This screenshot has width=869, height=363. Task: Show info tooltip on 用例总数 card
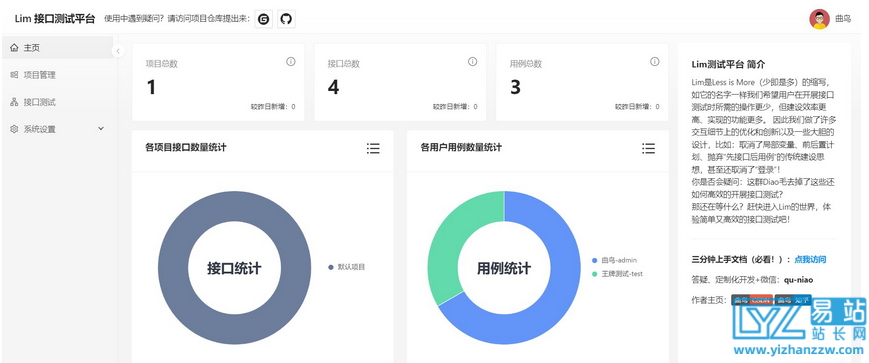tap(655, 62)
